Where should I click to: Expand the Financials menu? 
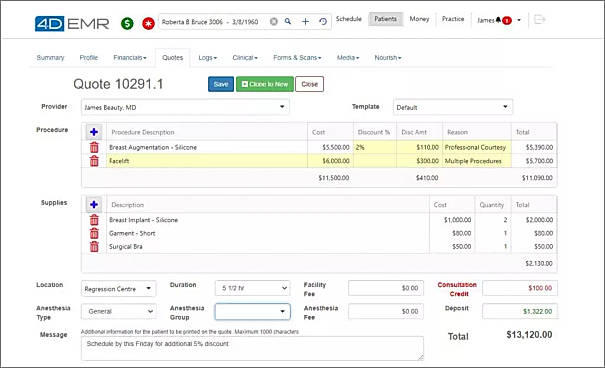[x=130, y=57]
